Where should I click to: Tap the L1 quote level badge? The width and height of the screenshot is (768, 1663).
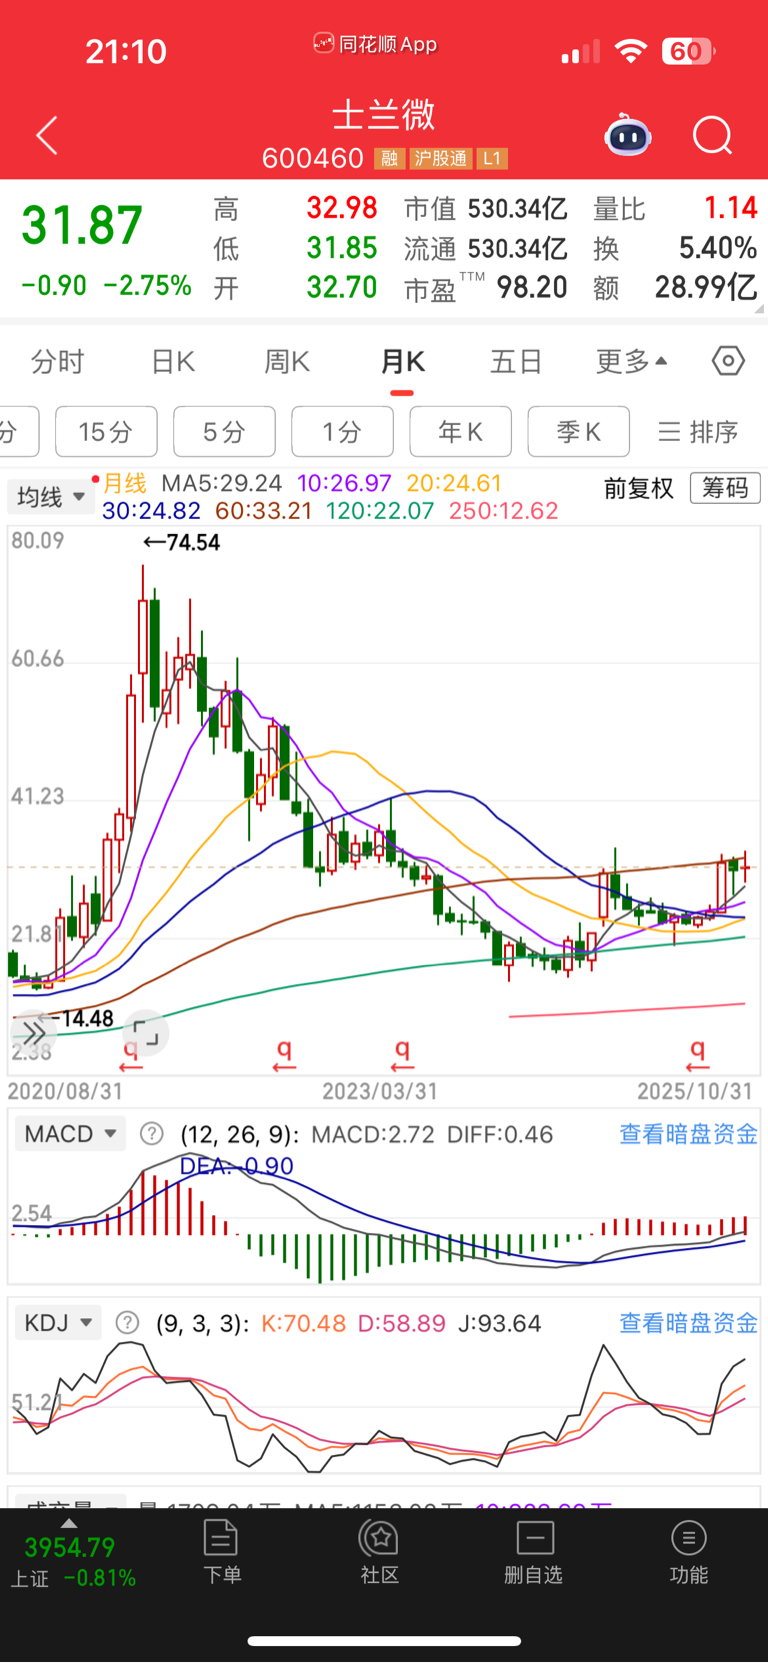(491, 158)
